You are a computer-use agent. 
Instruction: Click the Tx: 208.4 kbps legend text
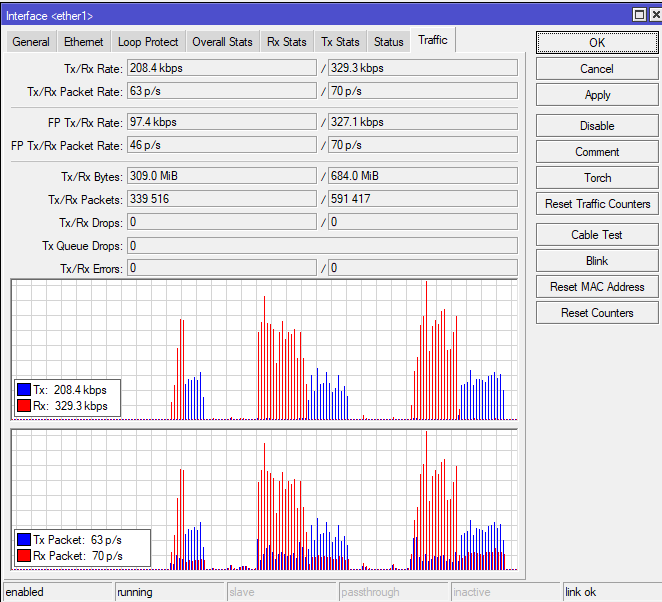[x=70, y=390]
